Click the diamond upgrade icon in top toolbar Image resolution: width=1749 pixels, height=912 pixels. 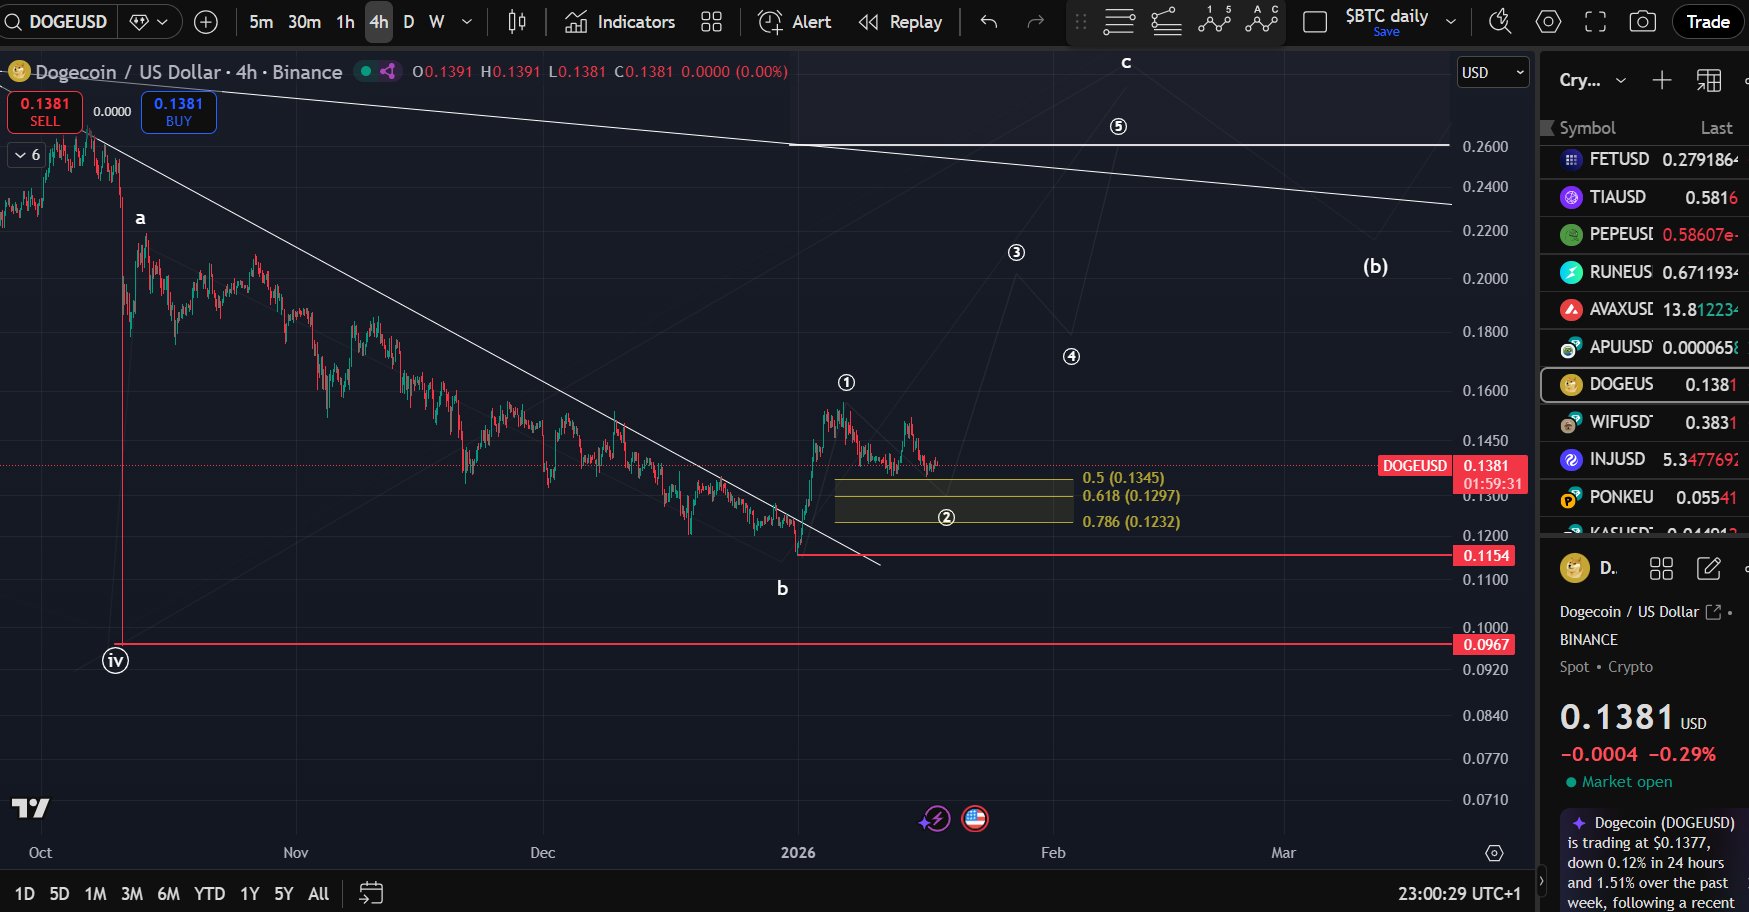pos(150,22)
